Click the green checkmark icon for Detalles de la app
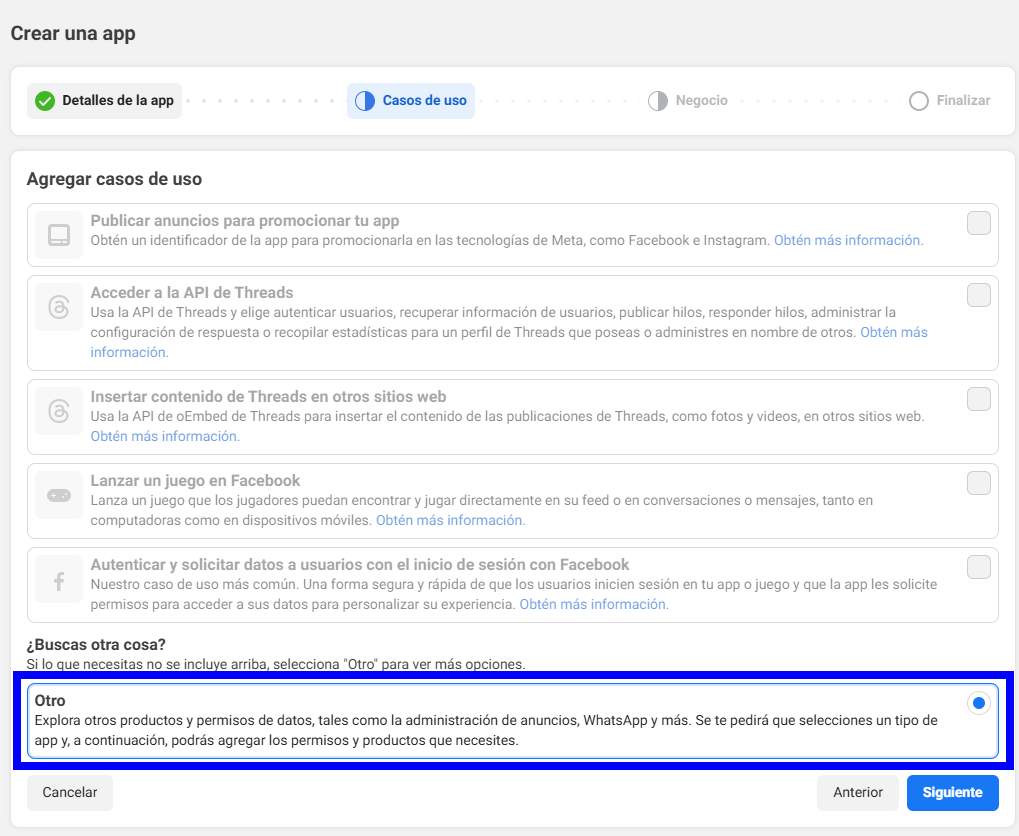1019x836 pixels. 45,101
